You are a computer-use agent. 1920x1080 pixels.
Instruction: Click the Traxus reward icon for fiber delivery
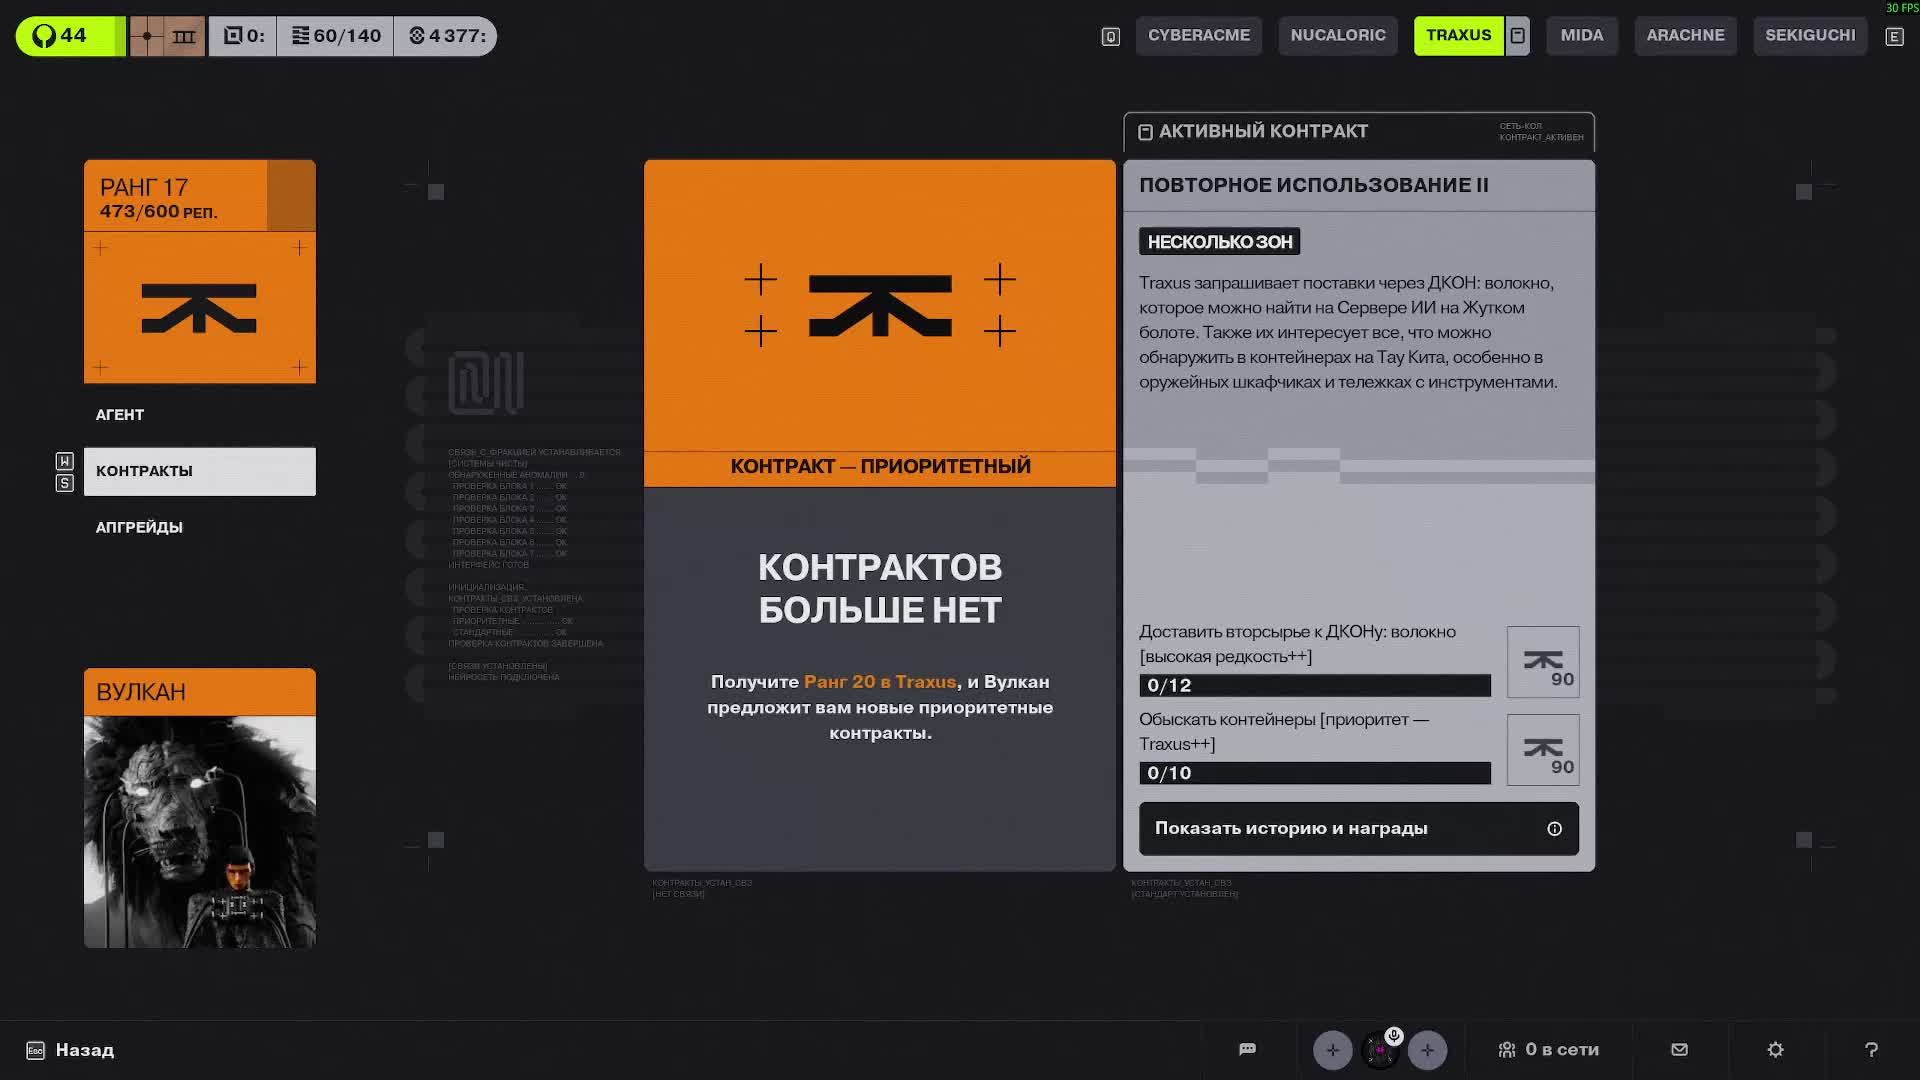(x=1542, y=662)
